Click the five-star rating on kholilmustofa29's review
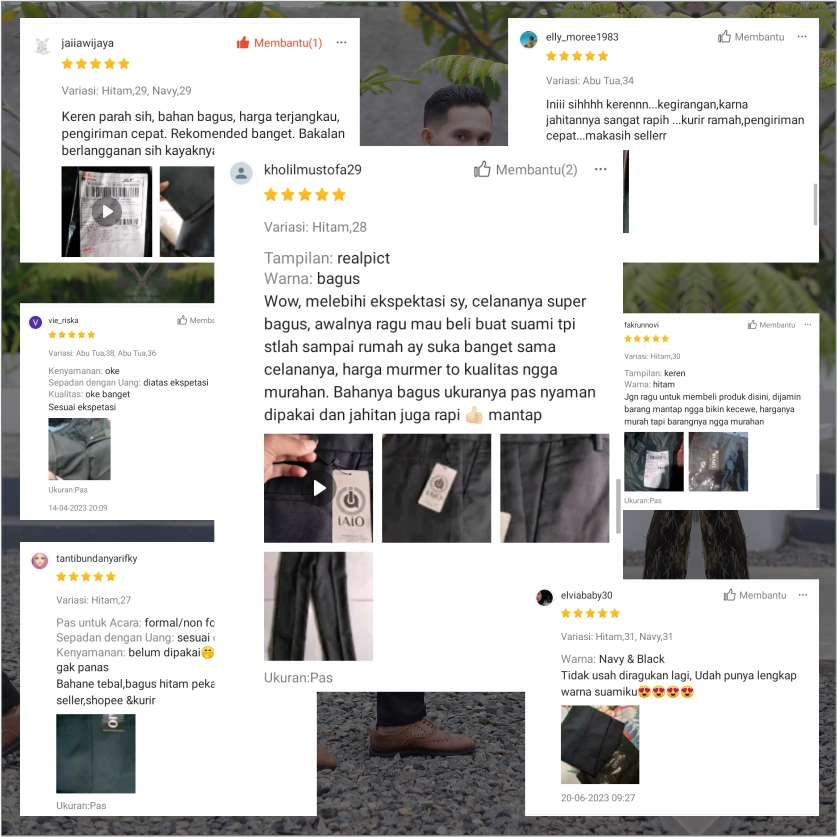 305,194
